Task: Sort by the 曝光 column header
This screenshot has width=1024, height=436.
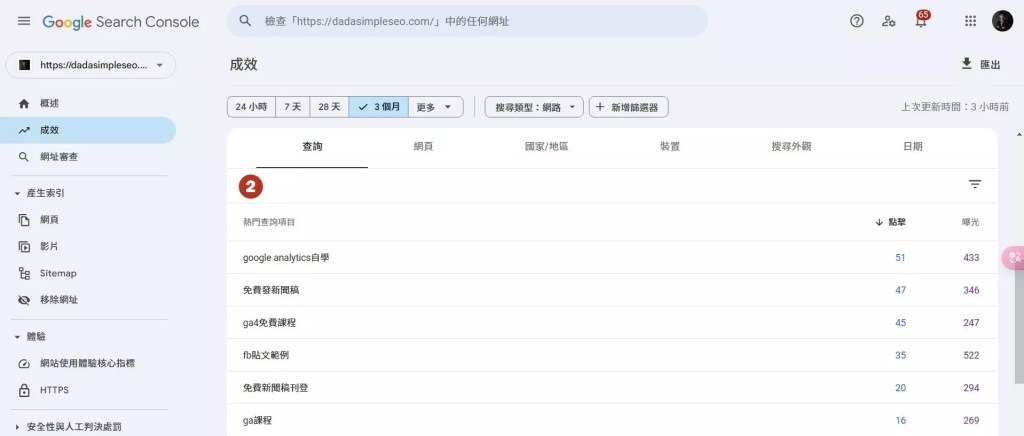Action: [x=971, y=223]
